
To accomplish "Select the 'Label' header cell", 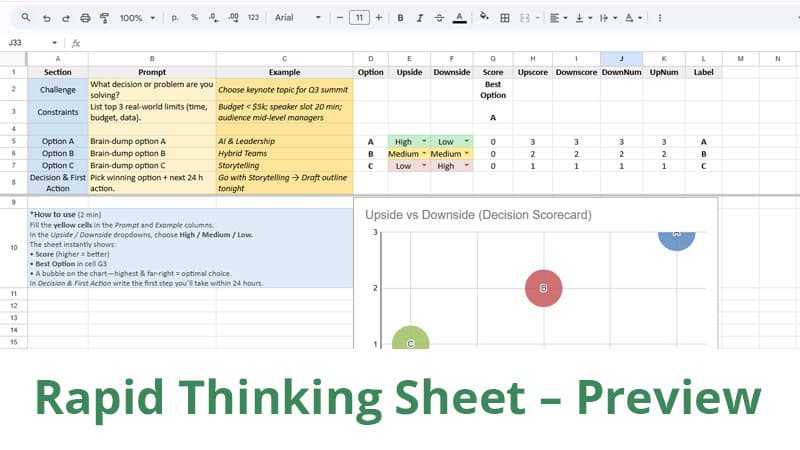I will (x=703, y=72).
